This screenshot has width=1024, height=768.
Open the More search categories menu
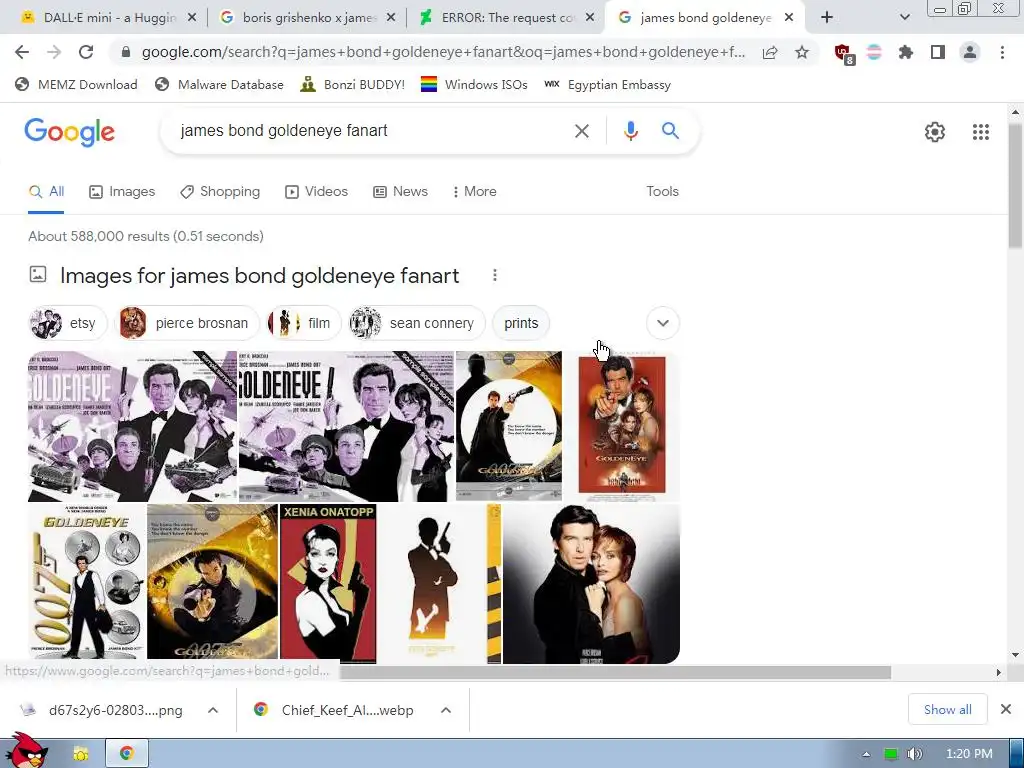coord(475,191)
